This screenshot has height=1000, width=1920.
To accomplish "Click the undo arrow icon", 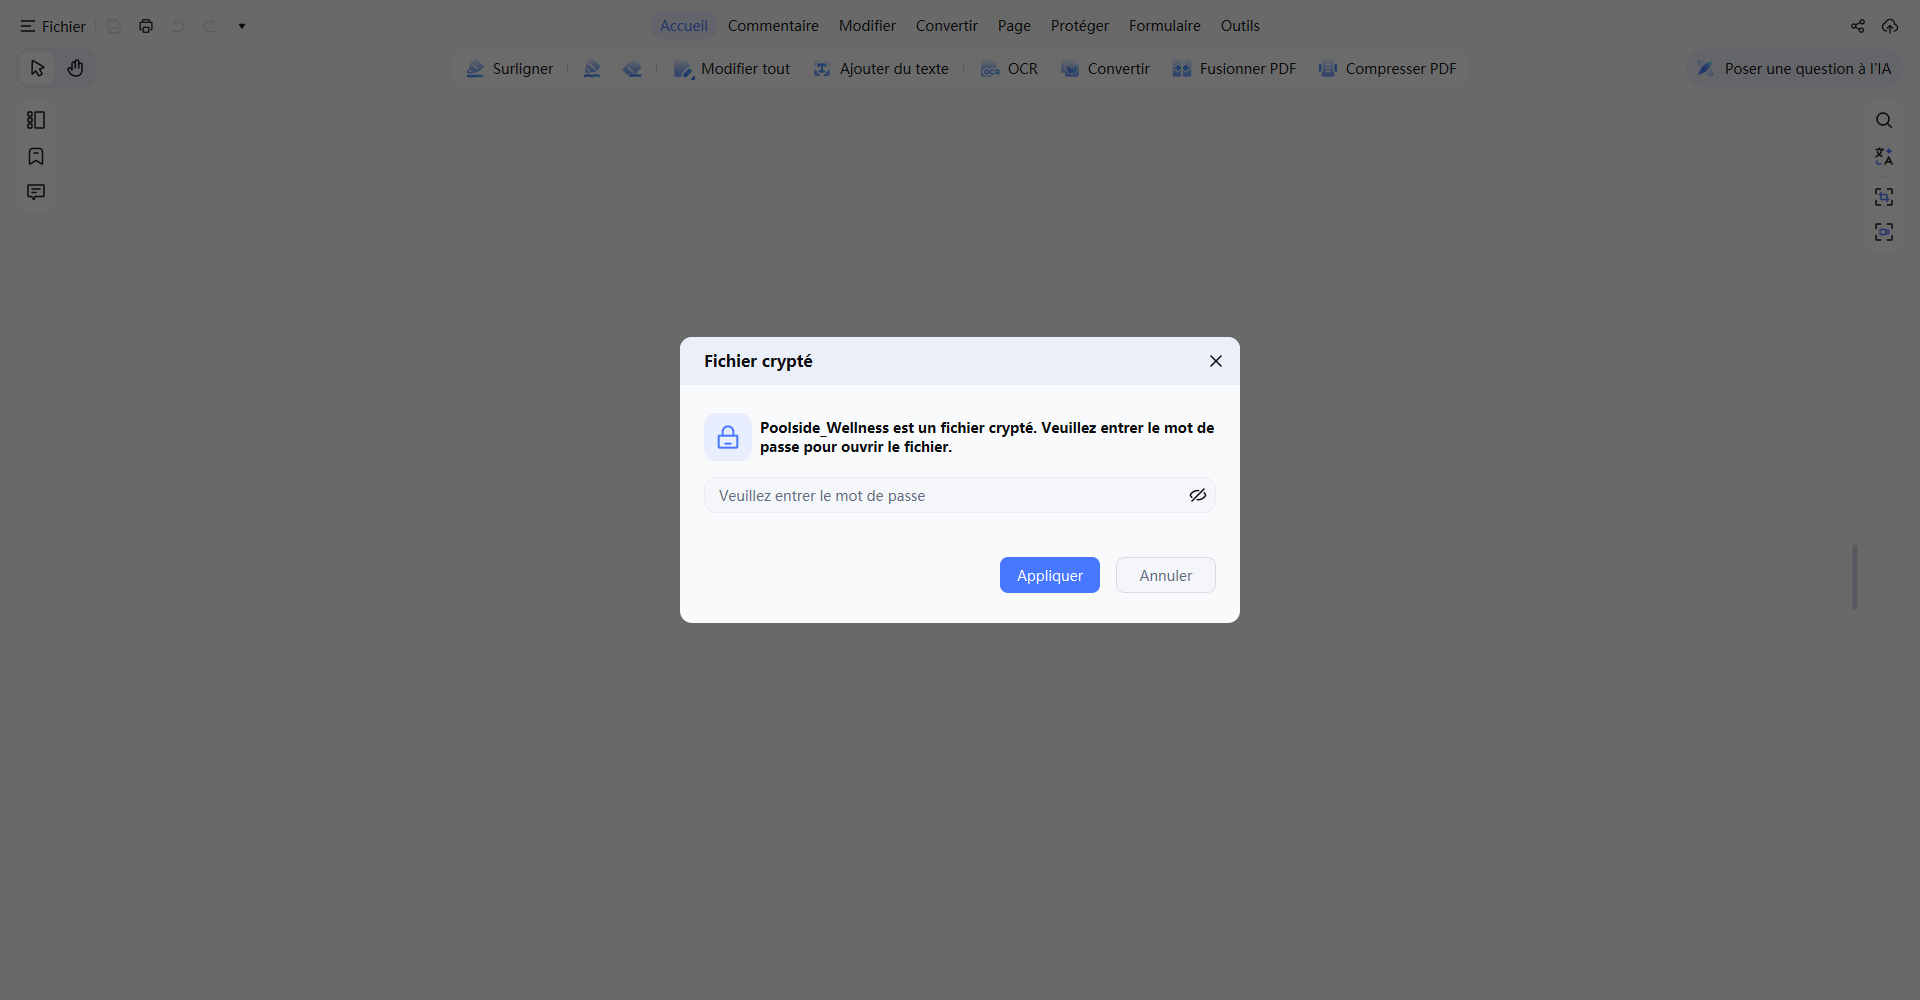I will [178, 26].
